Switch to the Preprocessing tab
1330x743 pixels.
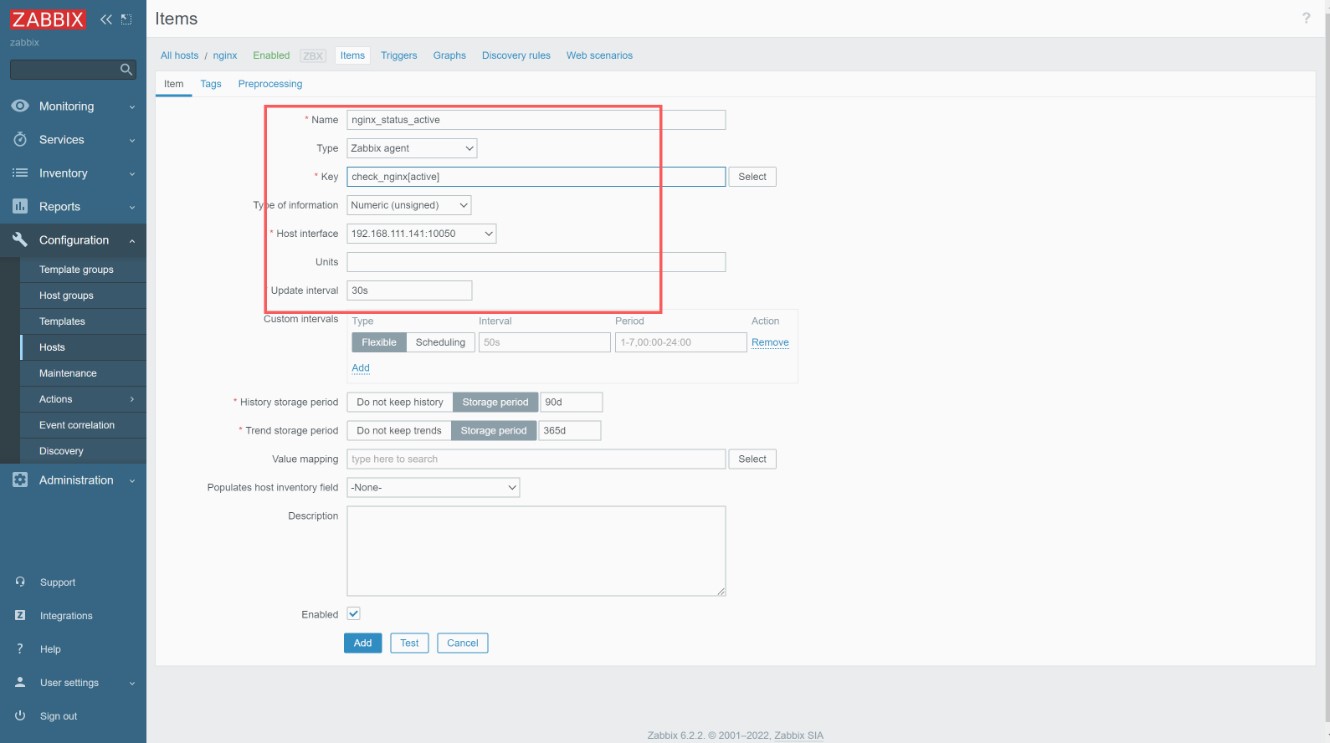click(270, 84)
